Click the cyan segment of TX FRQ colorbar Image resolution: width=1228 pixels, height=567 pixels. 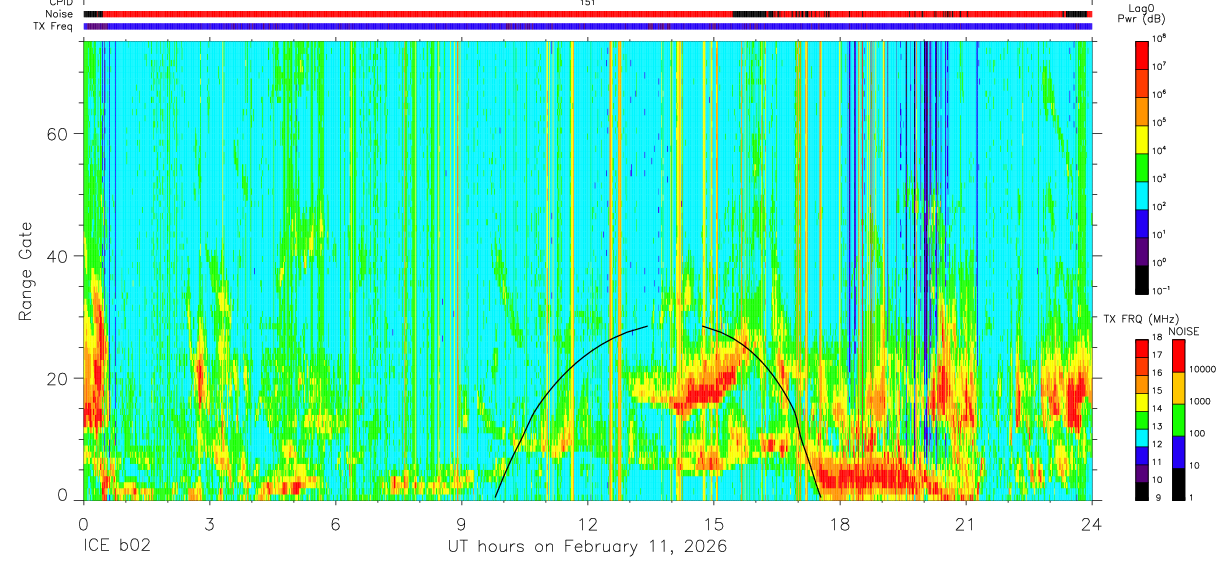click(x=1142, y=438)
